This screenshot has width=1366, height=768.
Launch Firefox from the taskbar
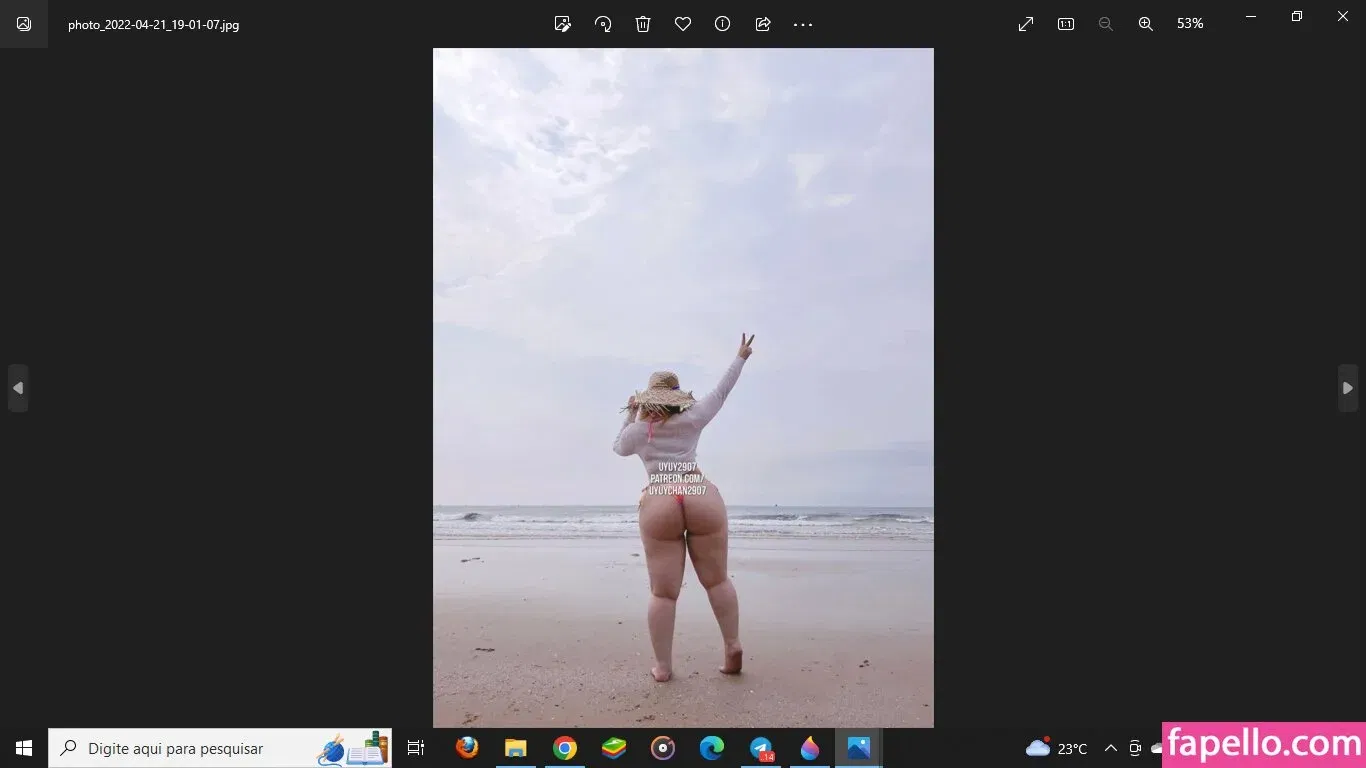coord(467,748)
